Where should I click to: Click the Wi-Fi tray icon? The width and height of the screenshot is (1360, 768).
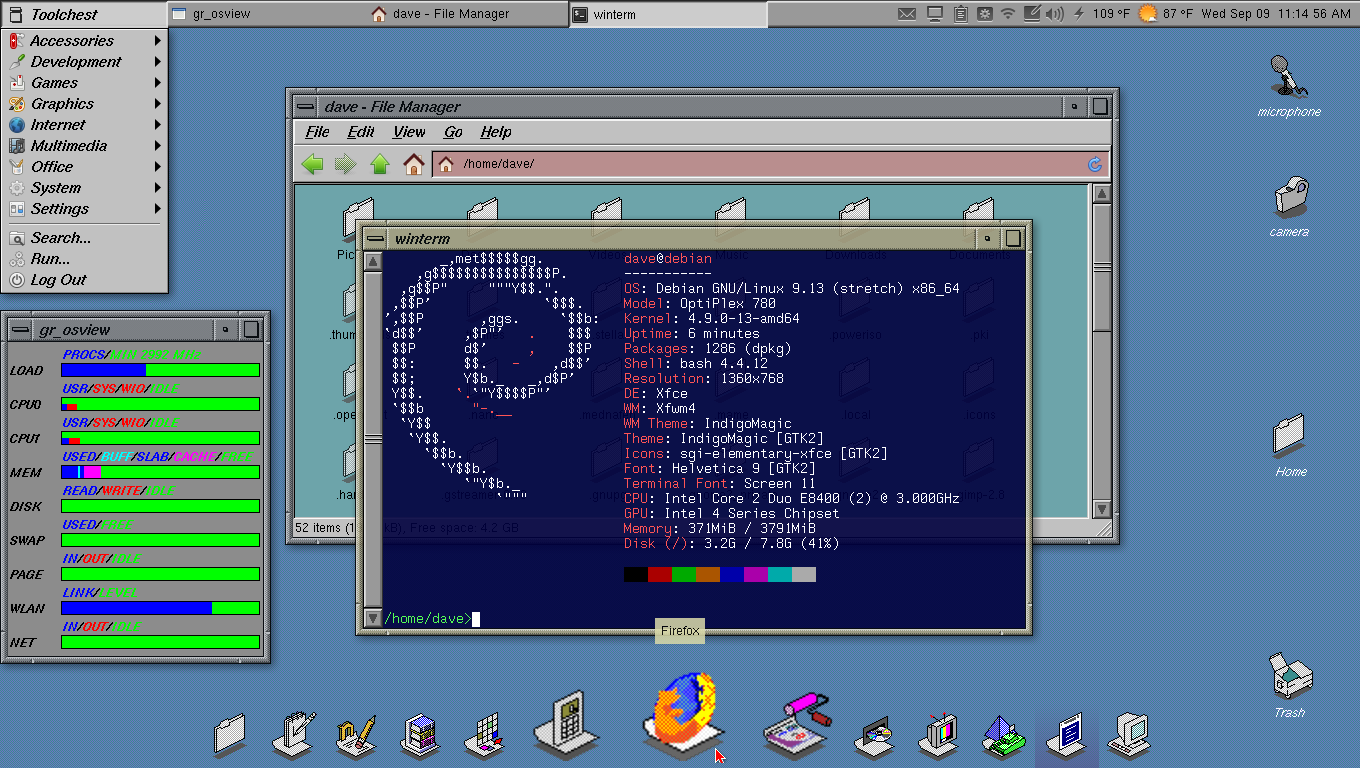1008,14
